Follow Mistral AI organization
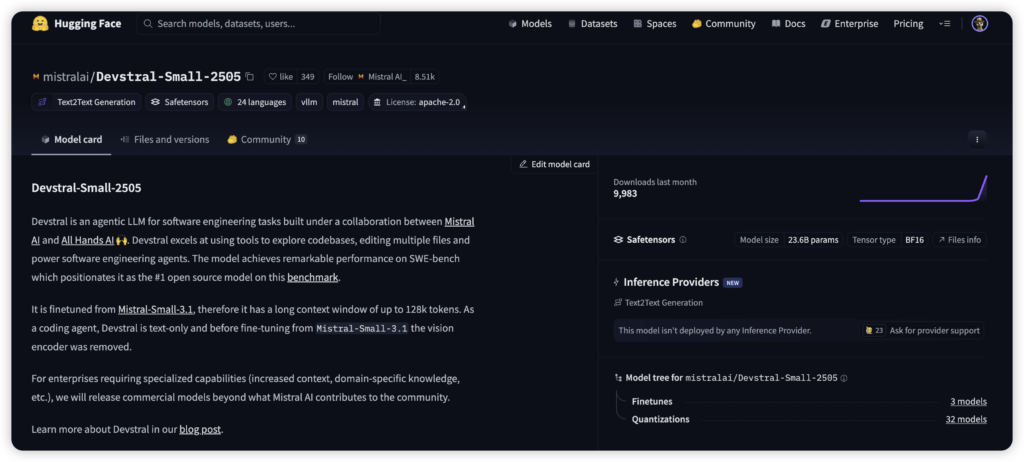 point(340,76)
